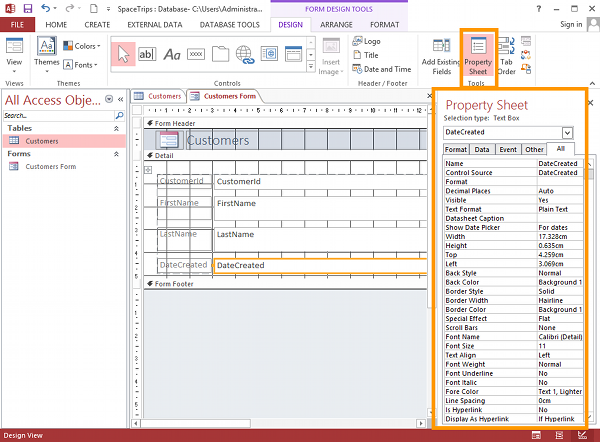The image size is (600, 442).
Task: Click the form selector box in Detail
Action: (148, 170)
